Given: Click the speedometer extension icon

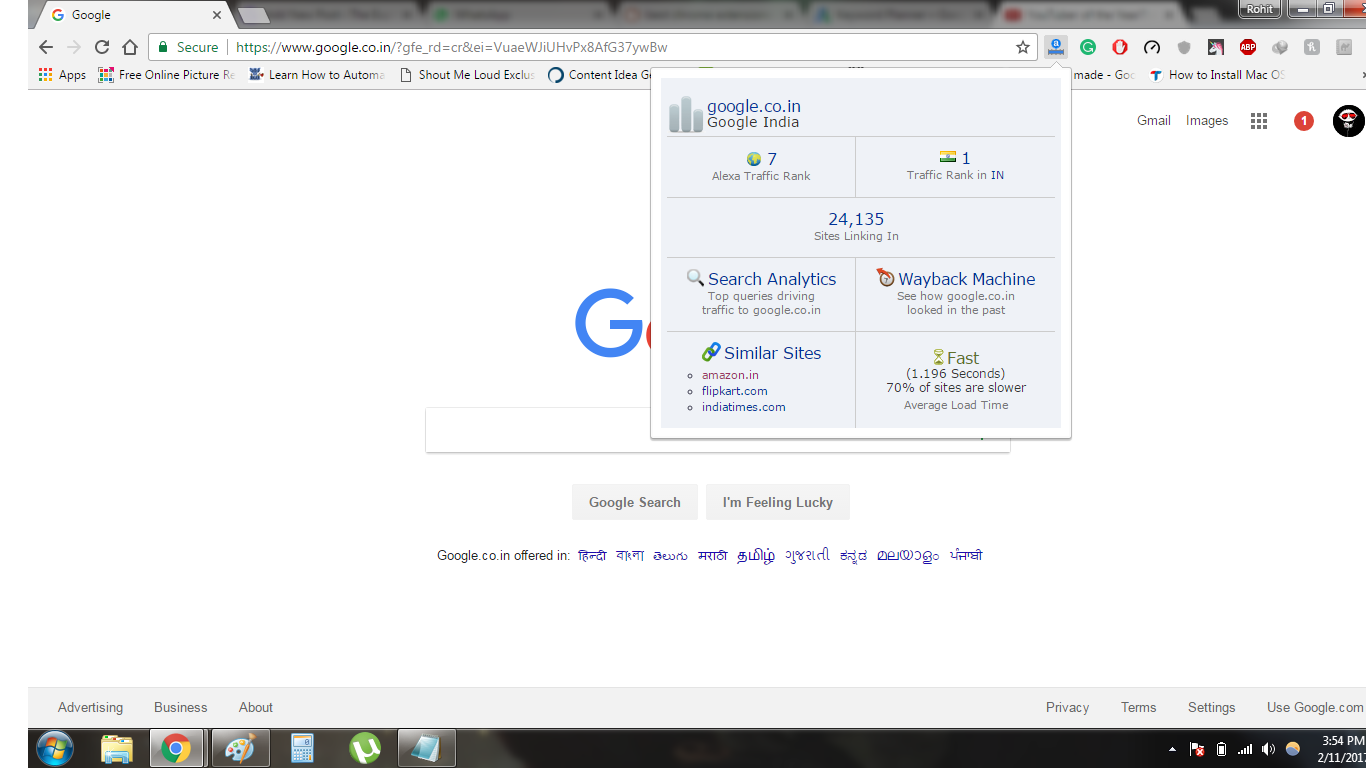Looking at the screenshot, I should [1152, 47].
